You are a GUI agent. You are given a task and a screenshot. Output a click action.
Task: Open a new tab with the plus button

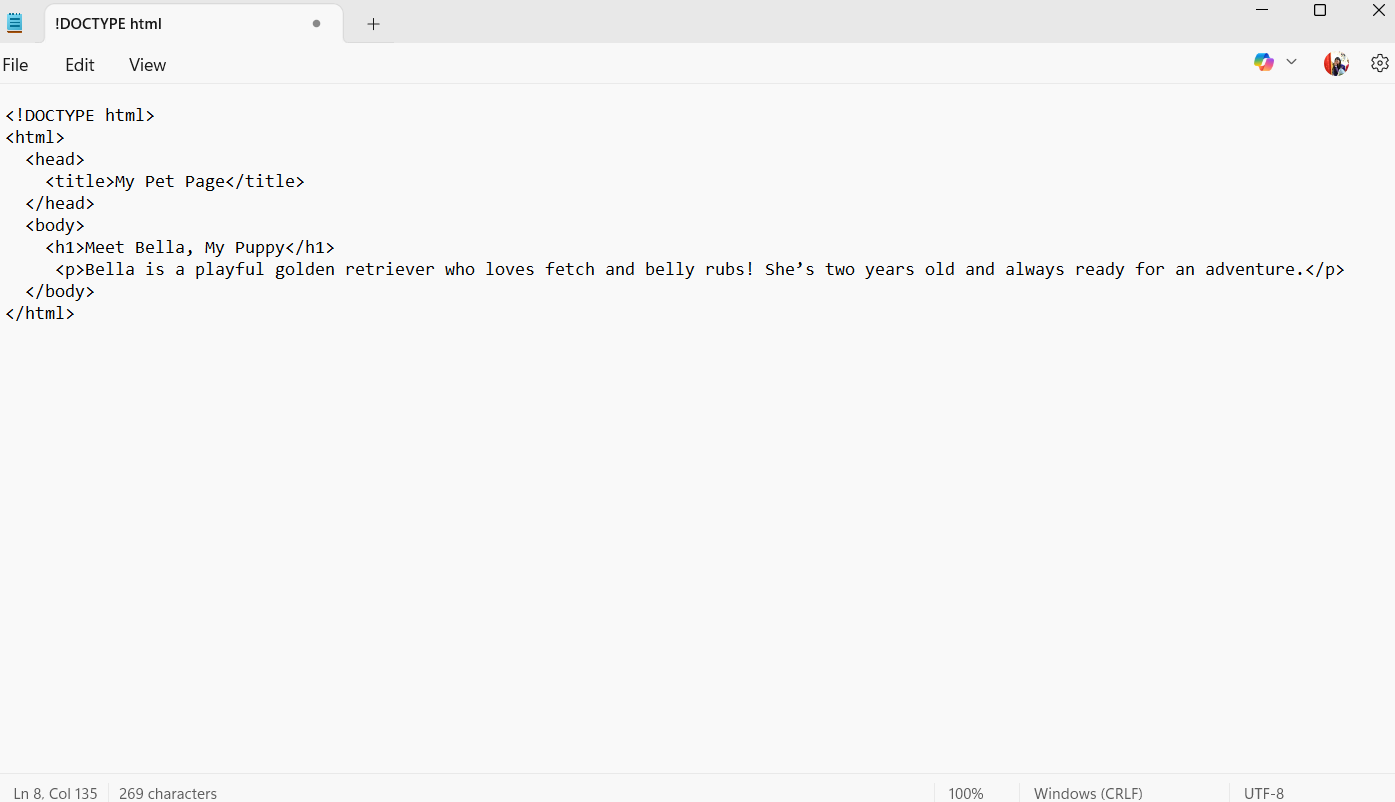tap(373, 22)
